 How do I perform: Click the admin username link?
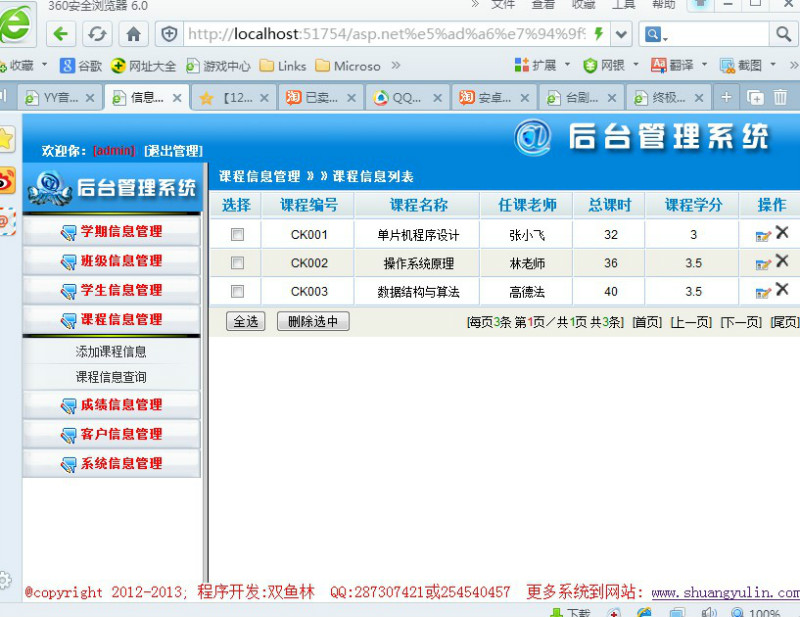click(x=114, y=151)
